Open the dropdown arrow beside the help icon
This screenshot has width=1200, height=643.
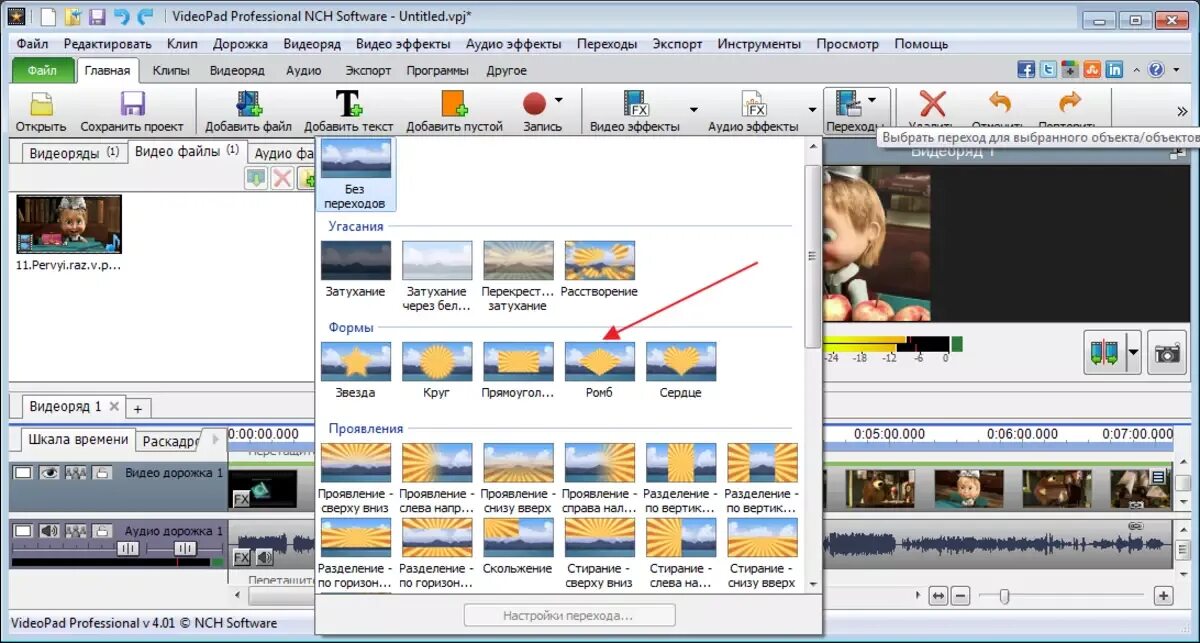point(1174,70)
